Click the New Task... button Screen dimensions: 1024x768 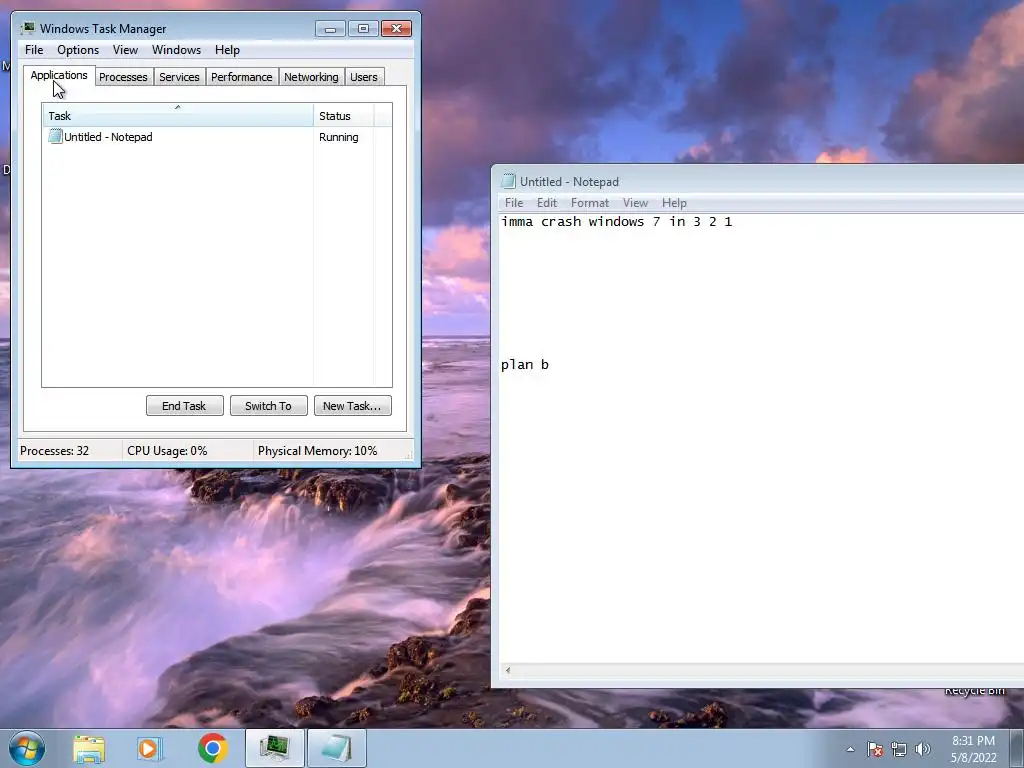[352, 406]
